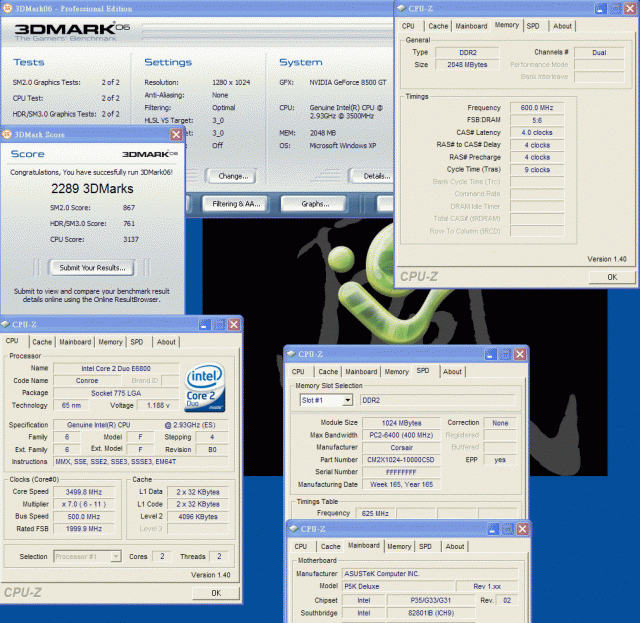Click the 600.0 MHz memory frequency field
Viewport: 640px width, 623px height.
(537, 108)
